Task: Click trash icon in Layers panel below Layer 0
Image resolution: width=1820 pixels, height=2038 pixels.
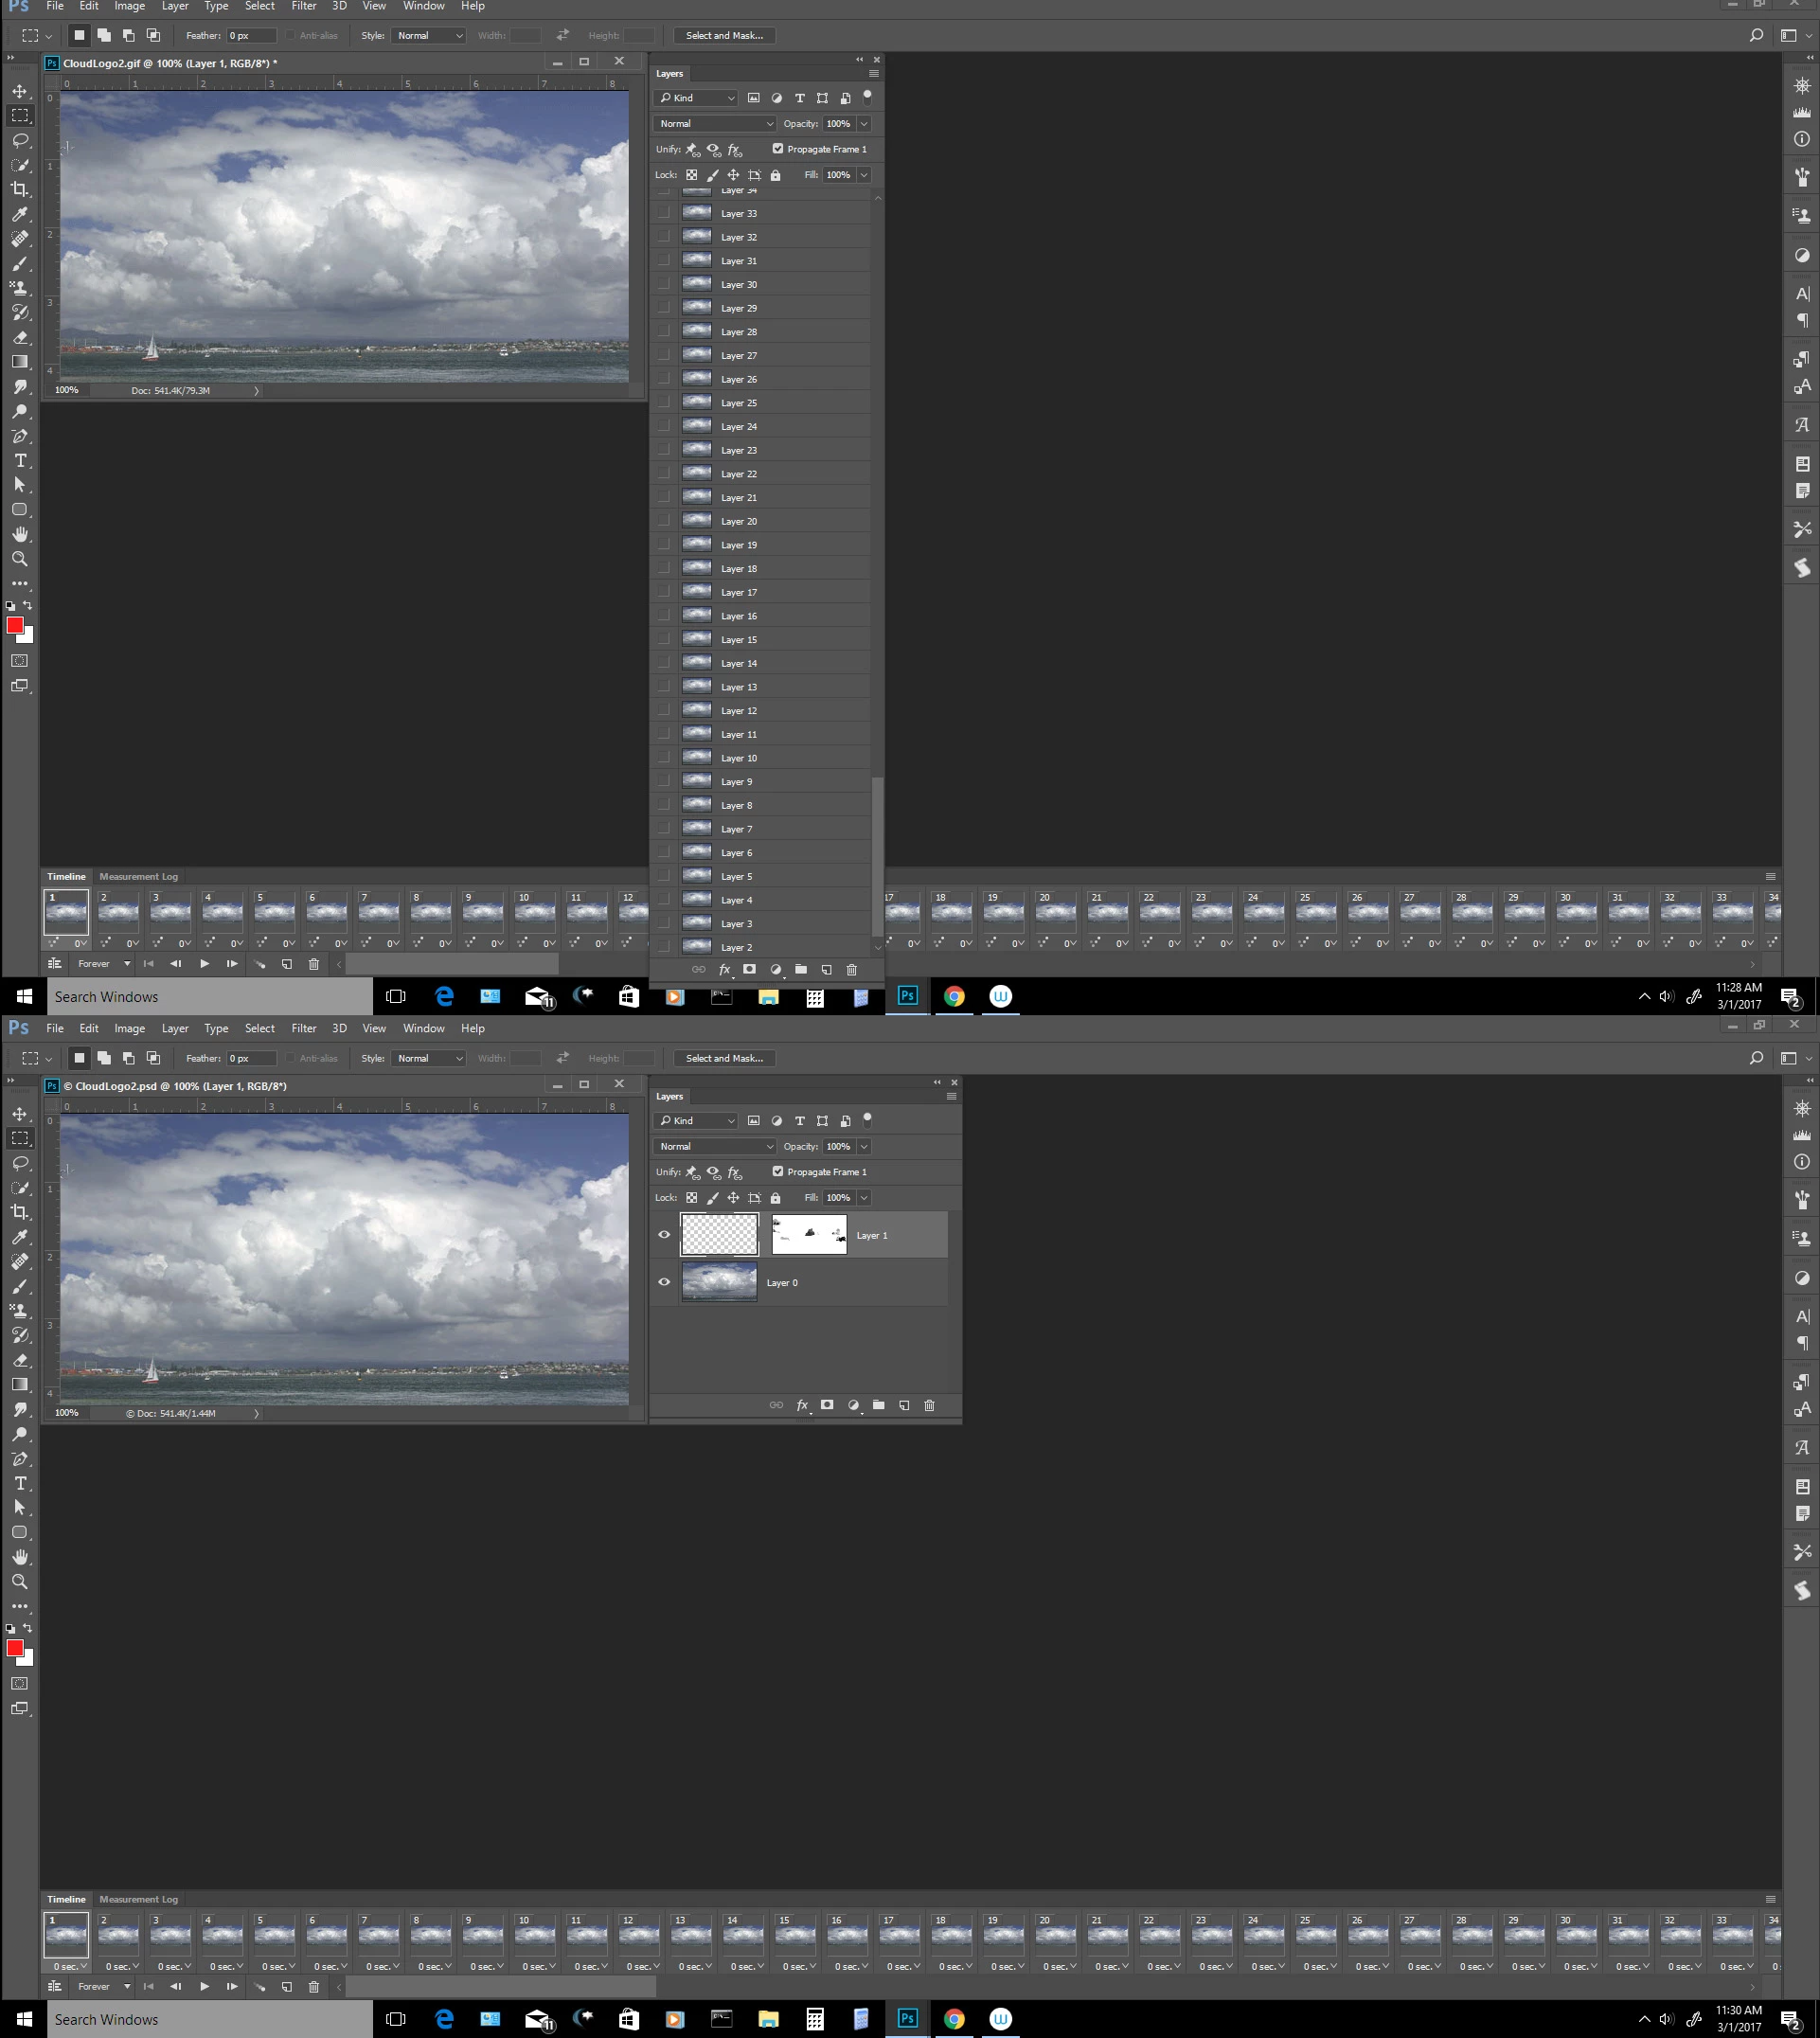Action: (x=929, y=1405)
